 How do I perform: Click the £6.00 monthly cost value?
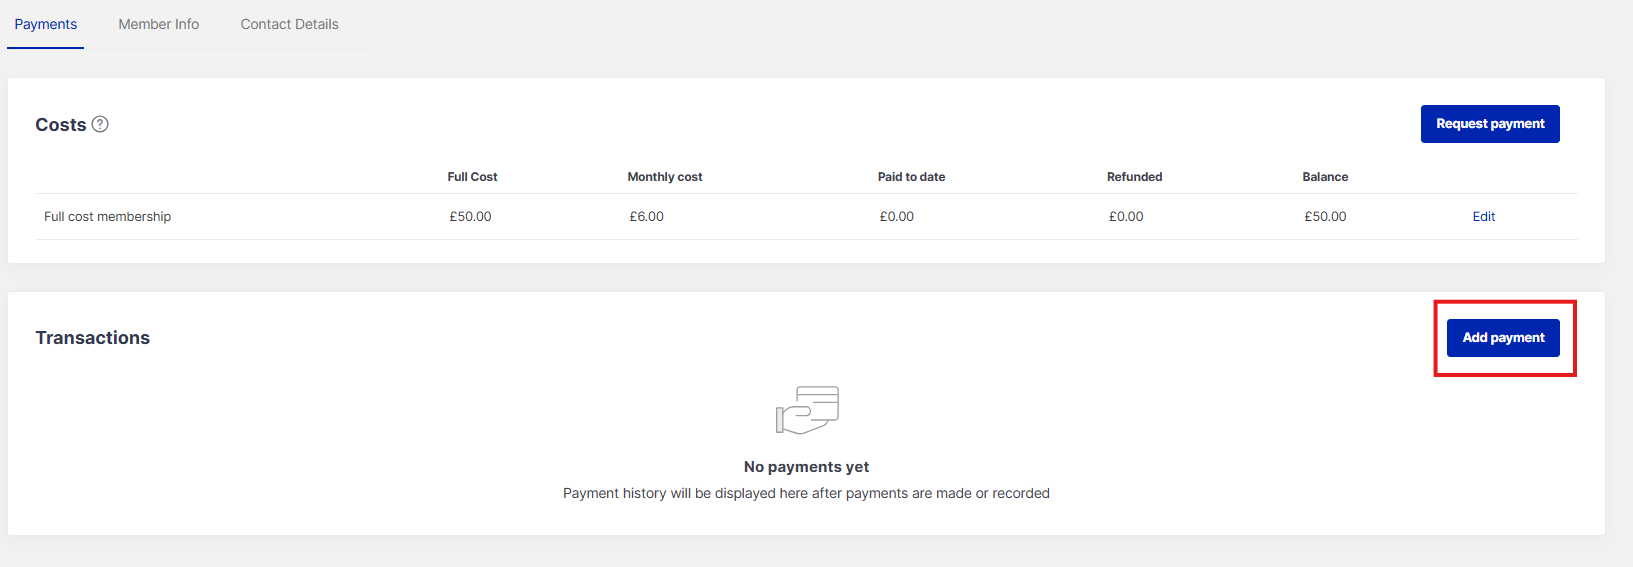[646, 217]
